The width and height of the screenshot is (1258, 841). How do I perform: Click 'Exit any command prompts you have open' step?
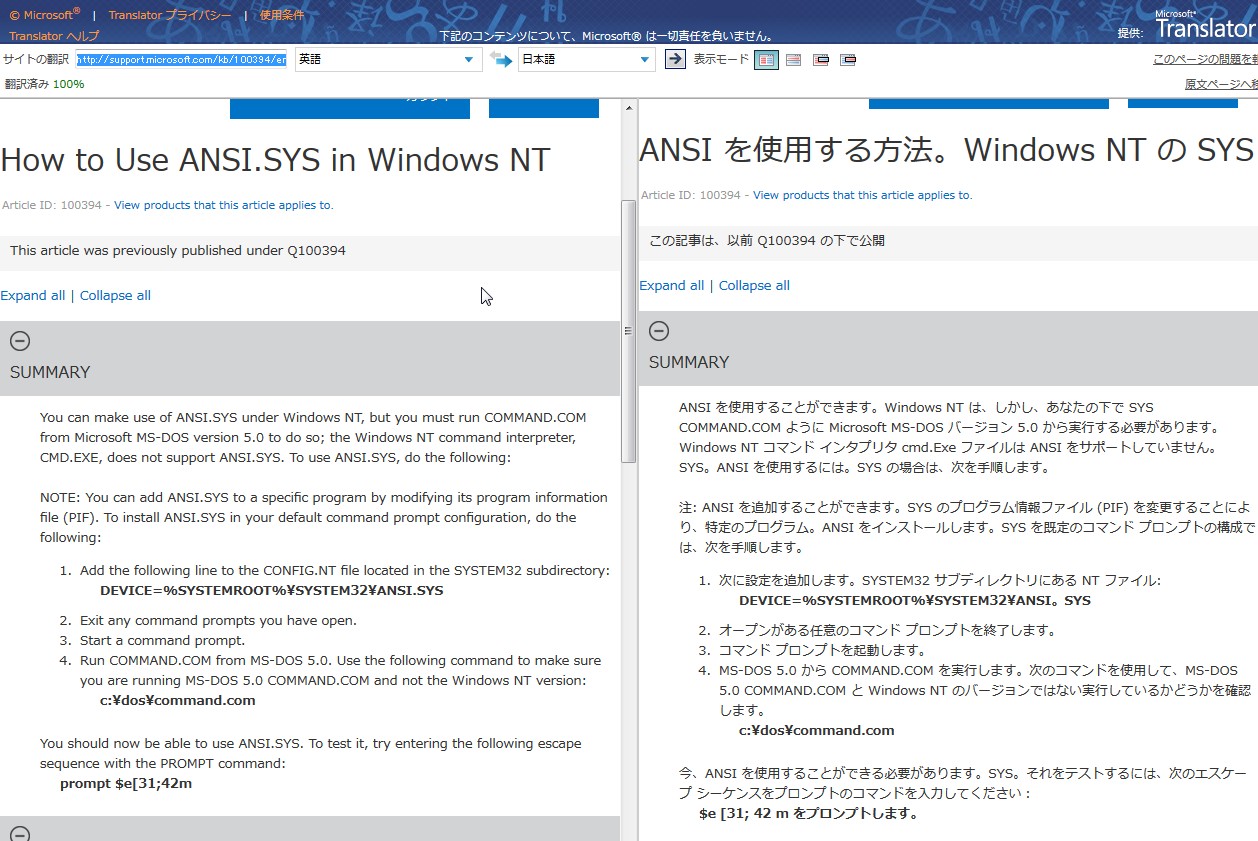(218, 620)
